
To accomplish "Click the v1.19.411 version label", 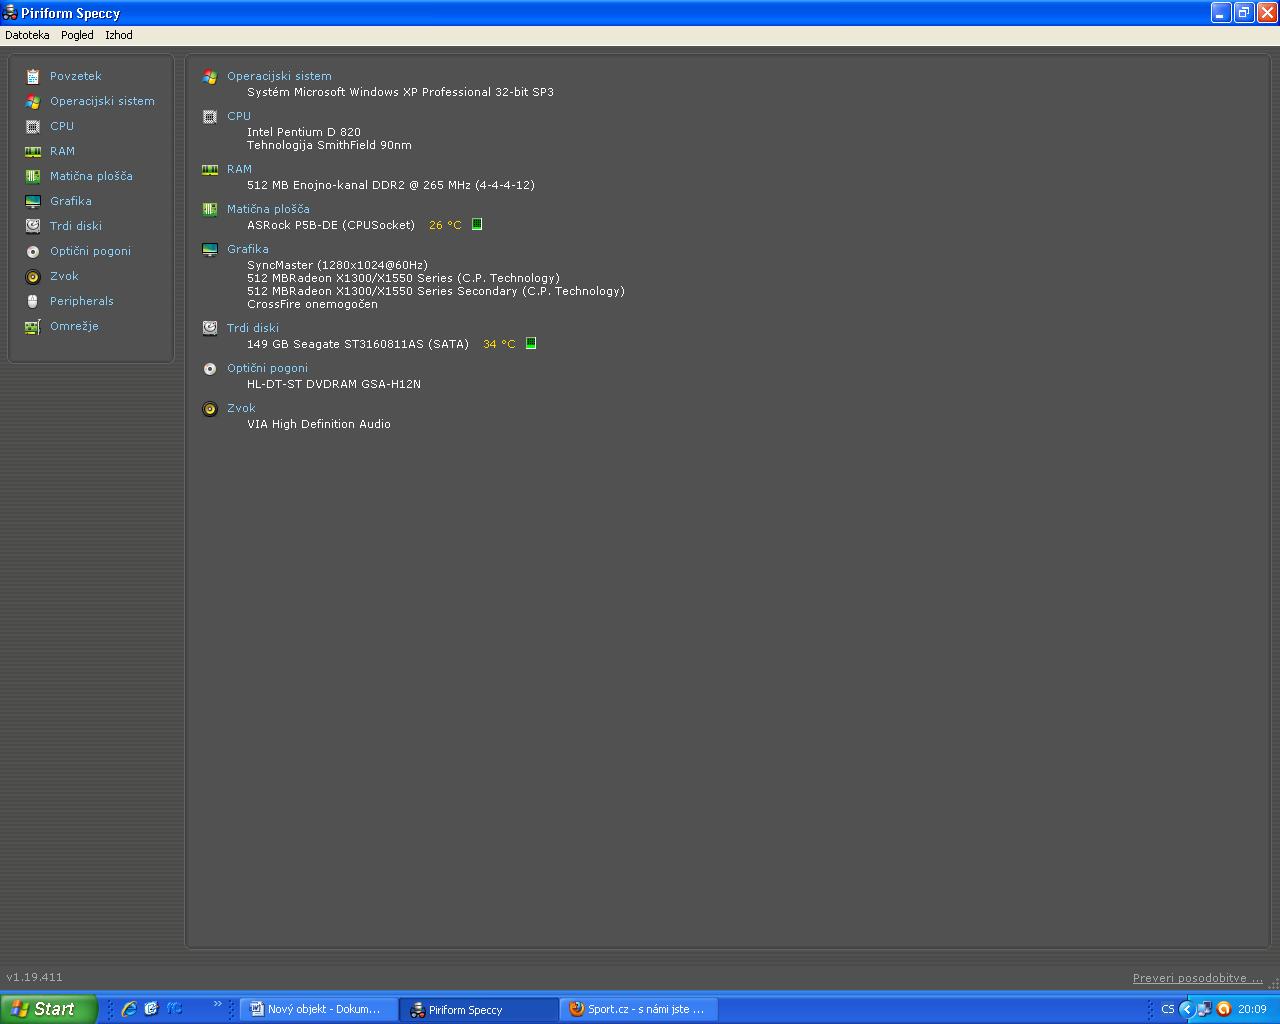I will click(34, 977).
